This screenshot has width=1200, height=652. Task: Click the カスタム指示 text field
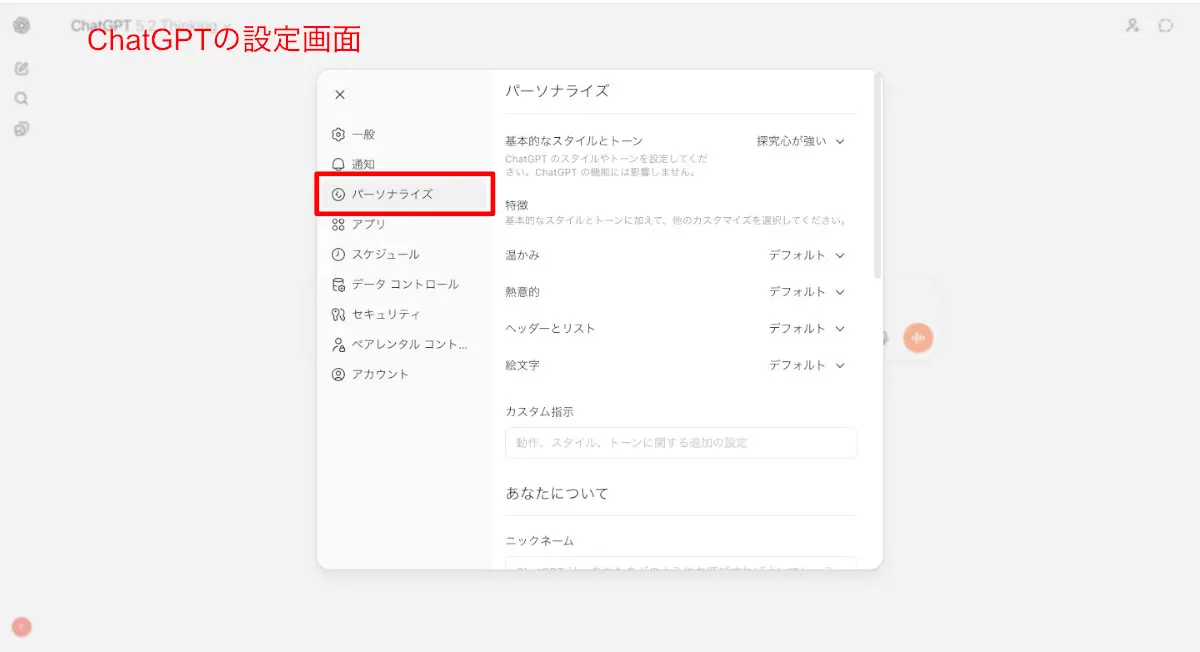(680, 443)
